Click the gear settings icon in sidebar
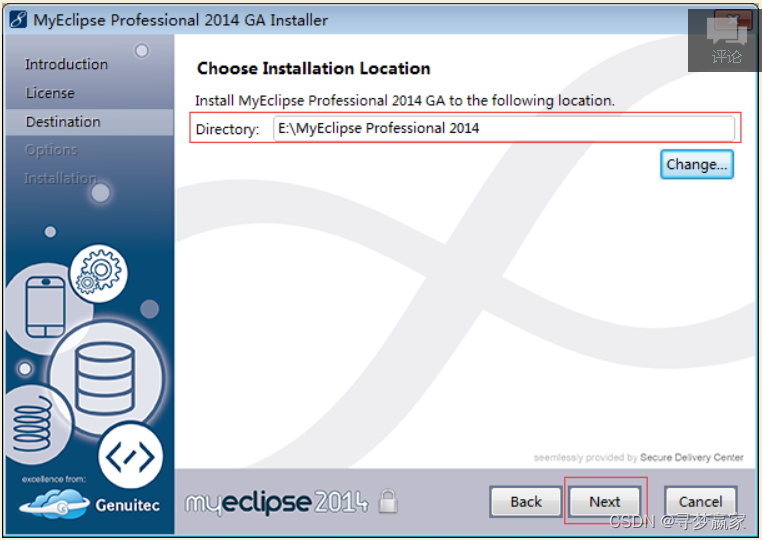Image resolution: width=762 pixels, height=540 pixels. 99,273
